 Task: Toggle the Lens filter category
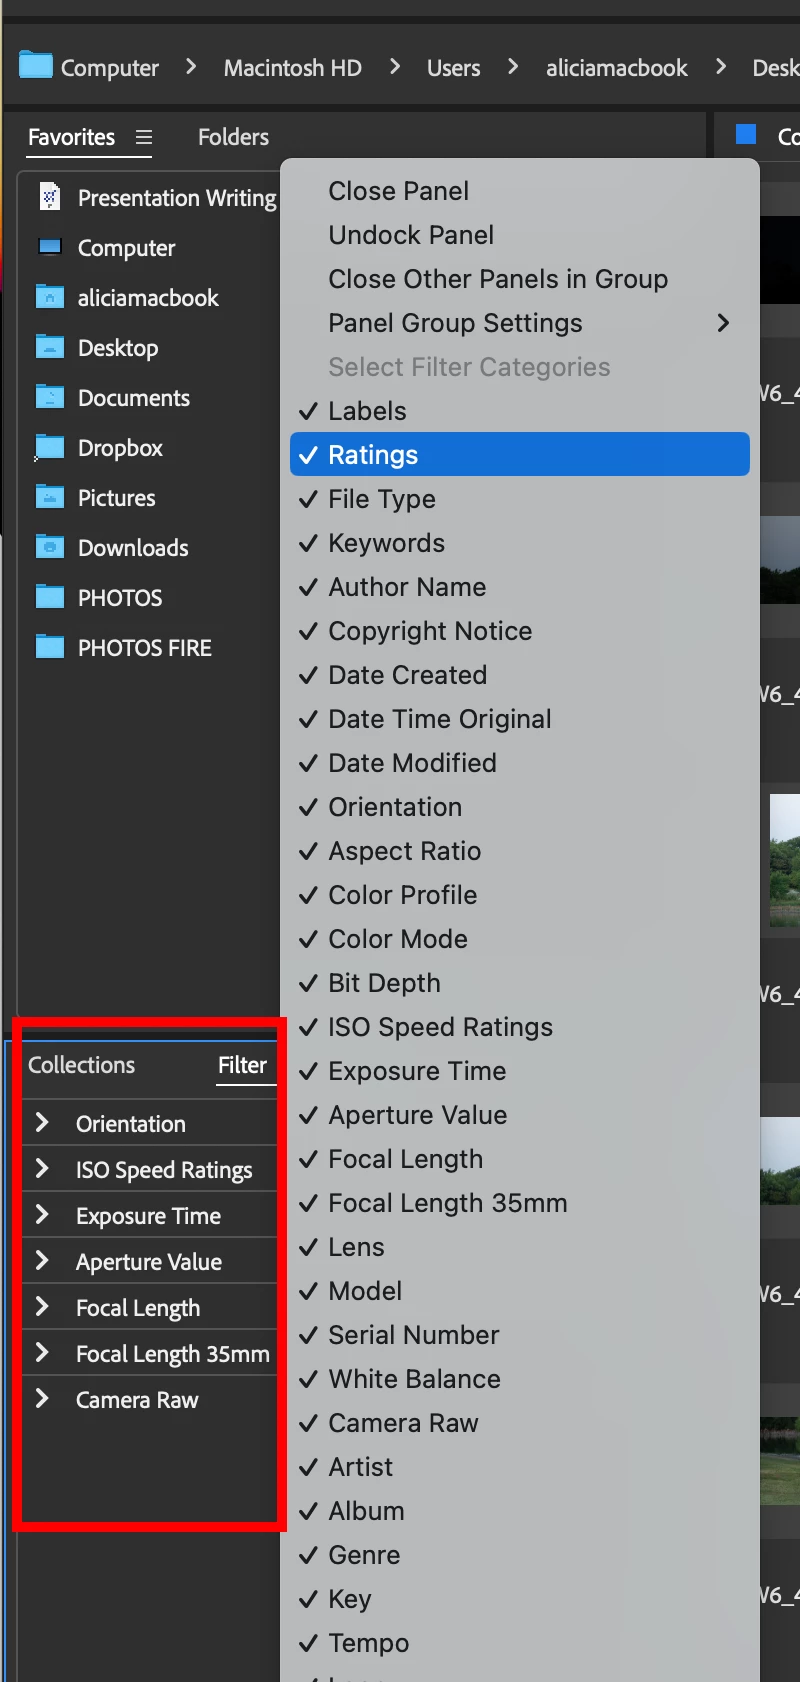point(519,1247)
